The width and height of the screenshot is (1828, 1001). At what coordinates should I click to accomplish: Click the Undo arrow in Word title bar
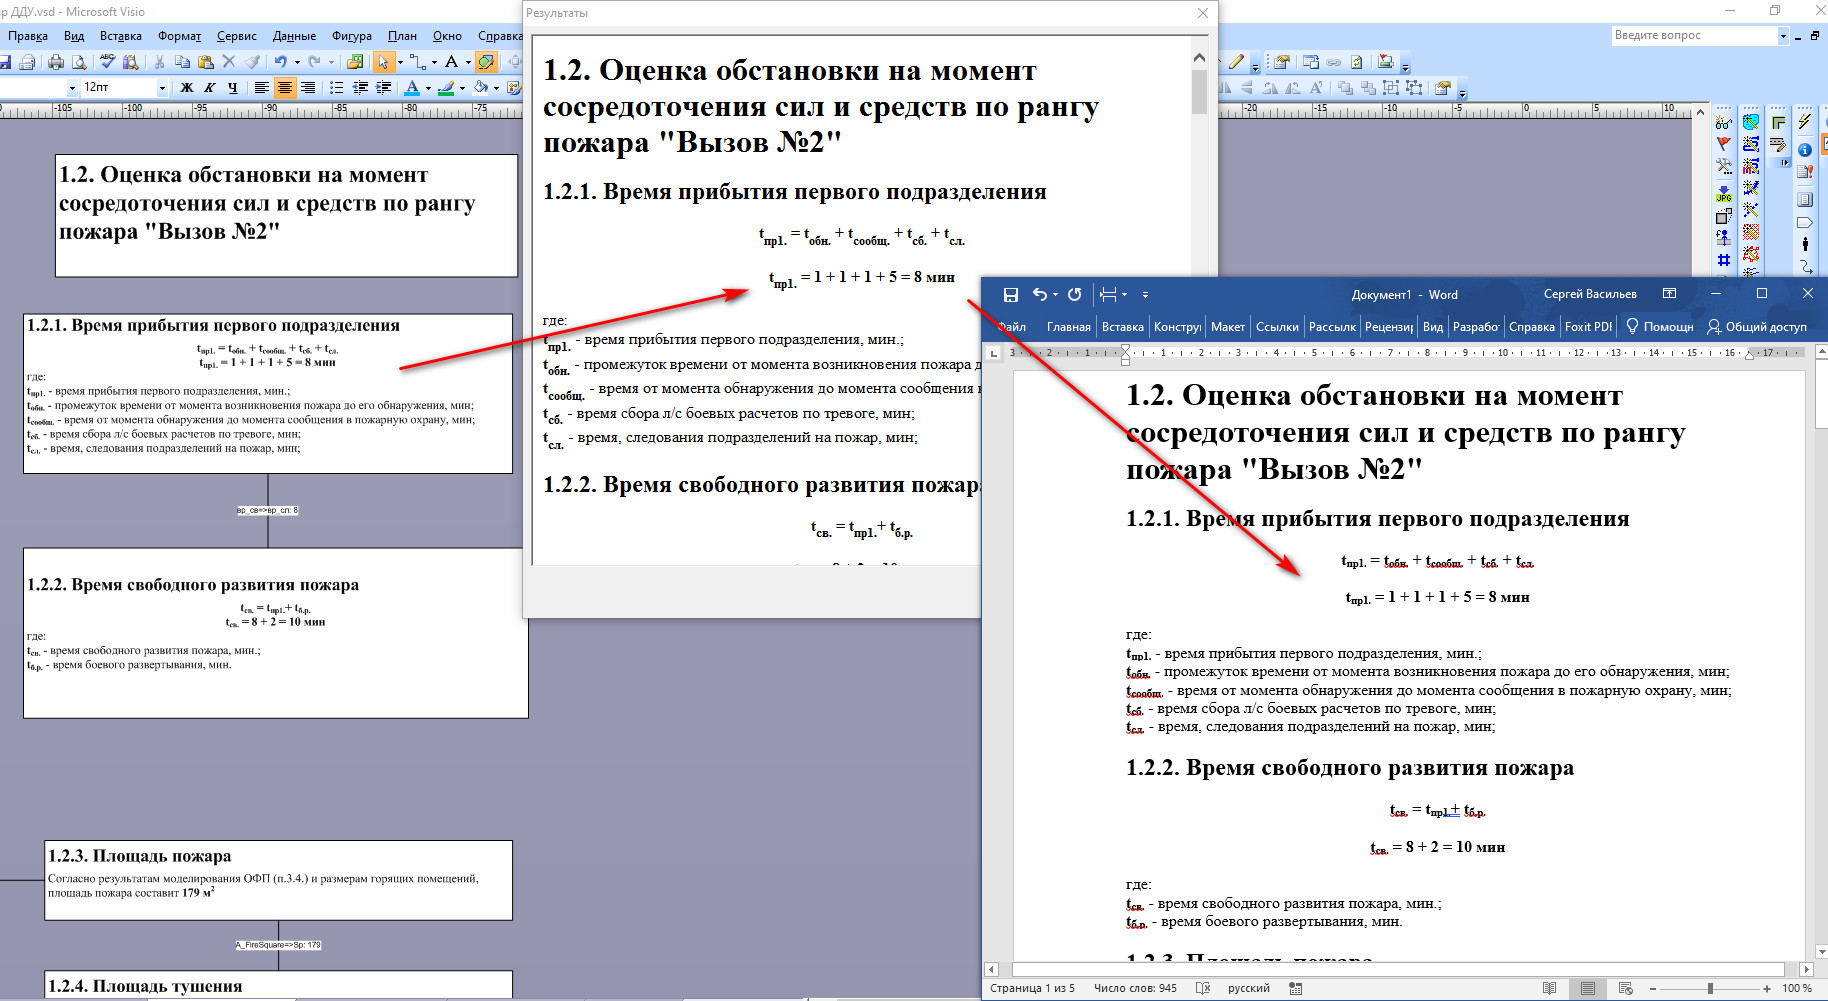coord(1040,295)
